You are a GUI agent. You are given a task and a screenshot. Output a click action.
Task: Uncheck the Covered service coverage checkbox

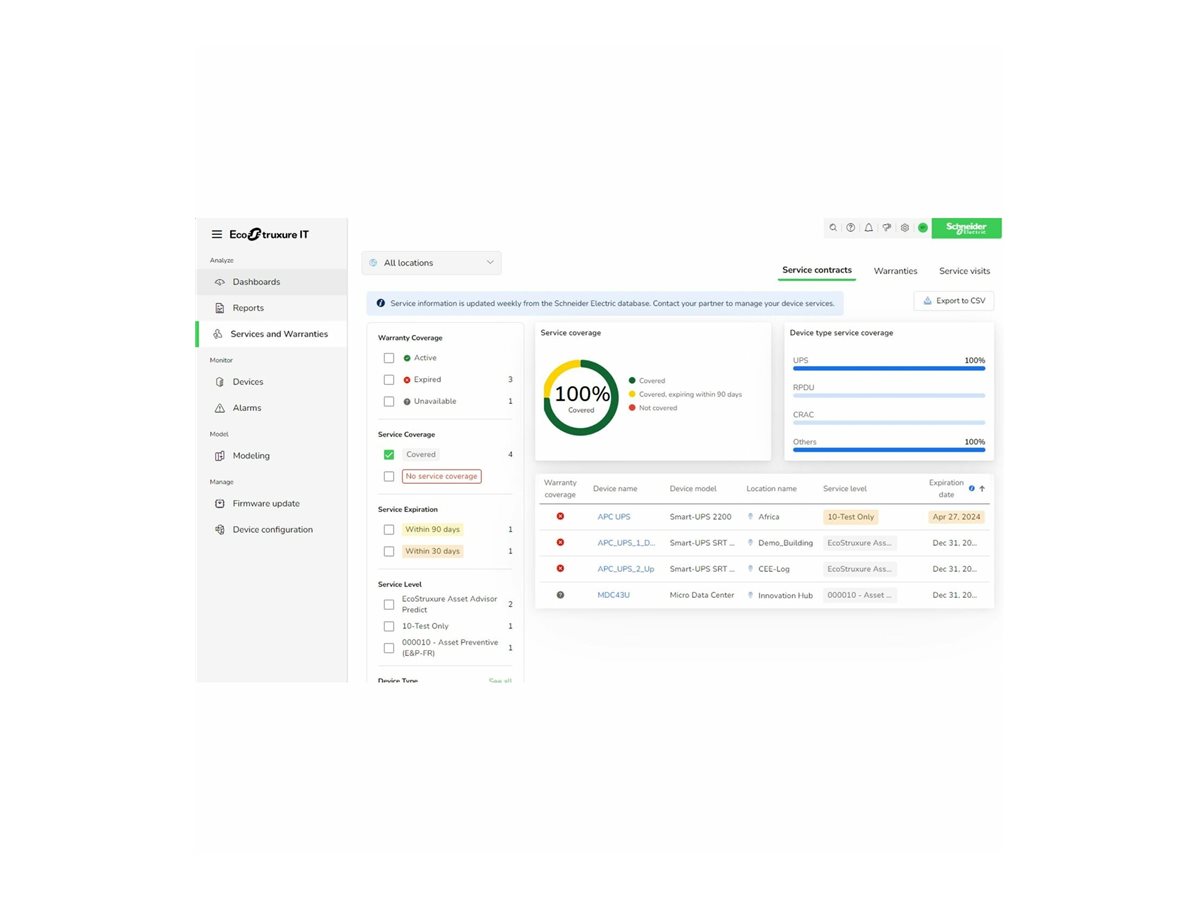click(x=389, y=455)
